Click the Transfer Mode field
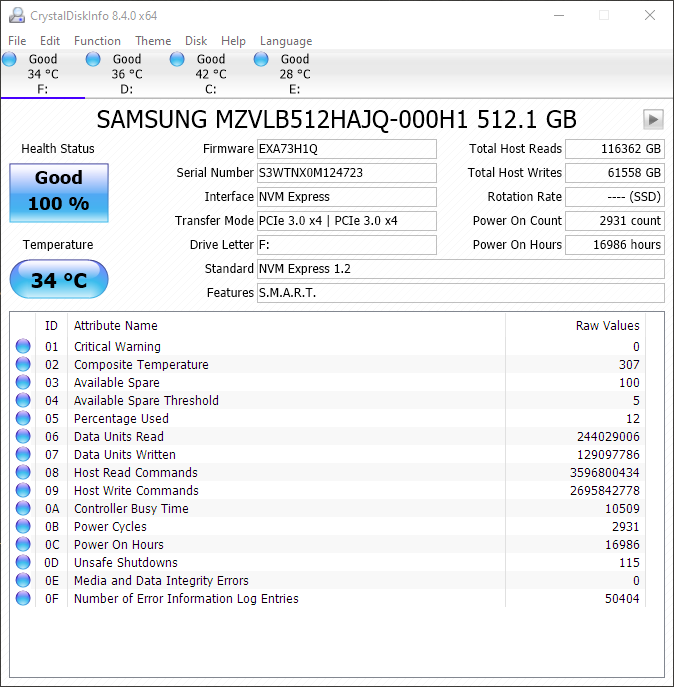Image resolution: width=674 pixels, height=687 pixels. coord(346,221)
